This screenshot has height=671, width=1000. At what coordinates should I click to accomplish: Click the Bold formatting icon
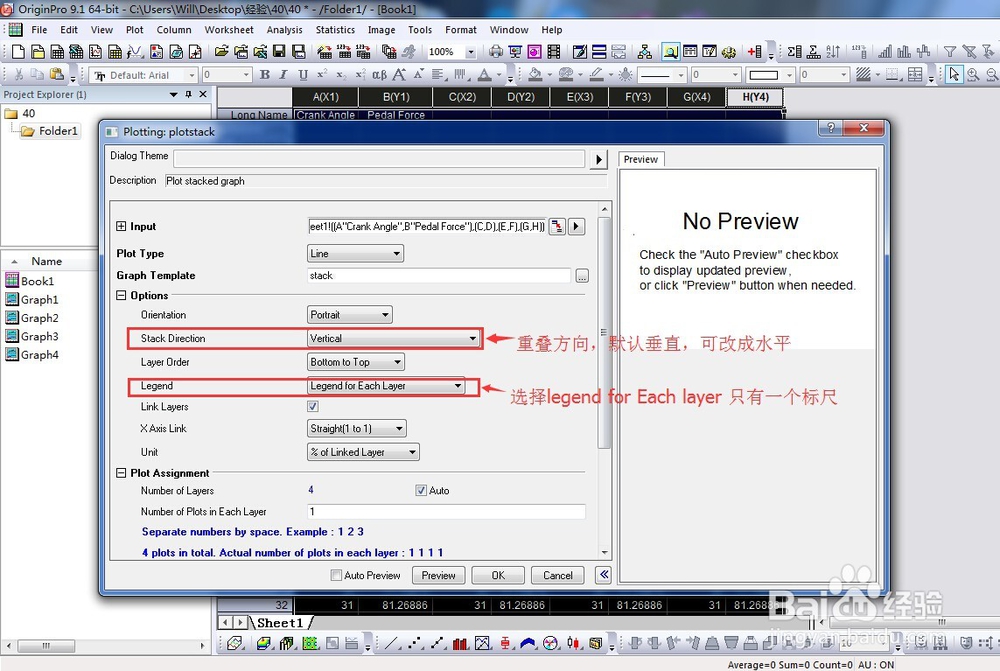(265, 75)
